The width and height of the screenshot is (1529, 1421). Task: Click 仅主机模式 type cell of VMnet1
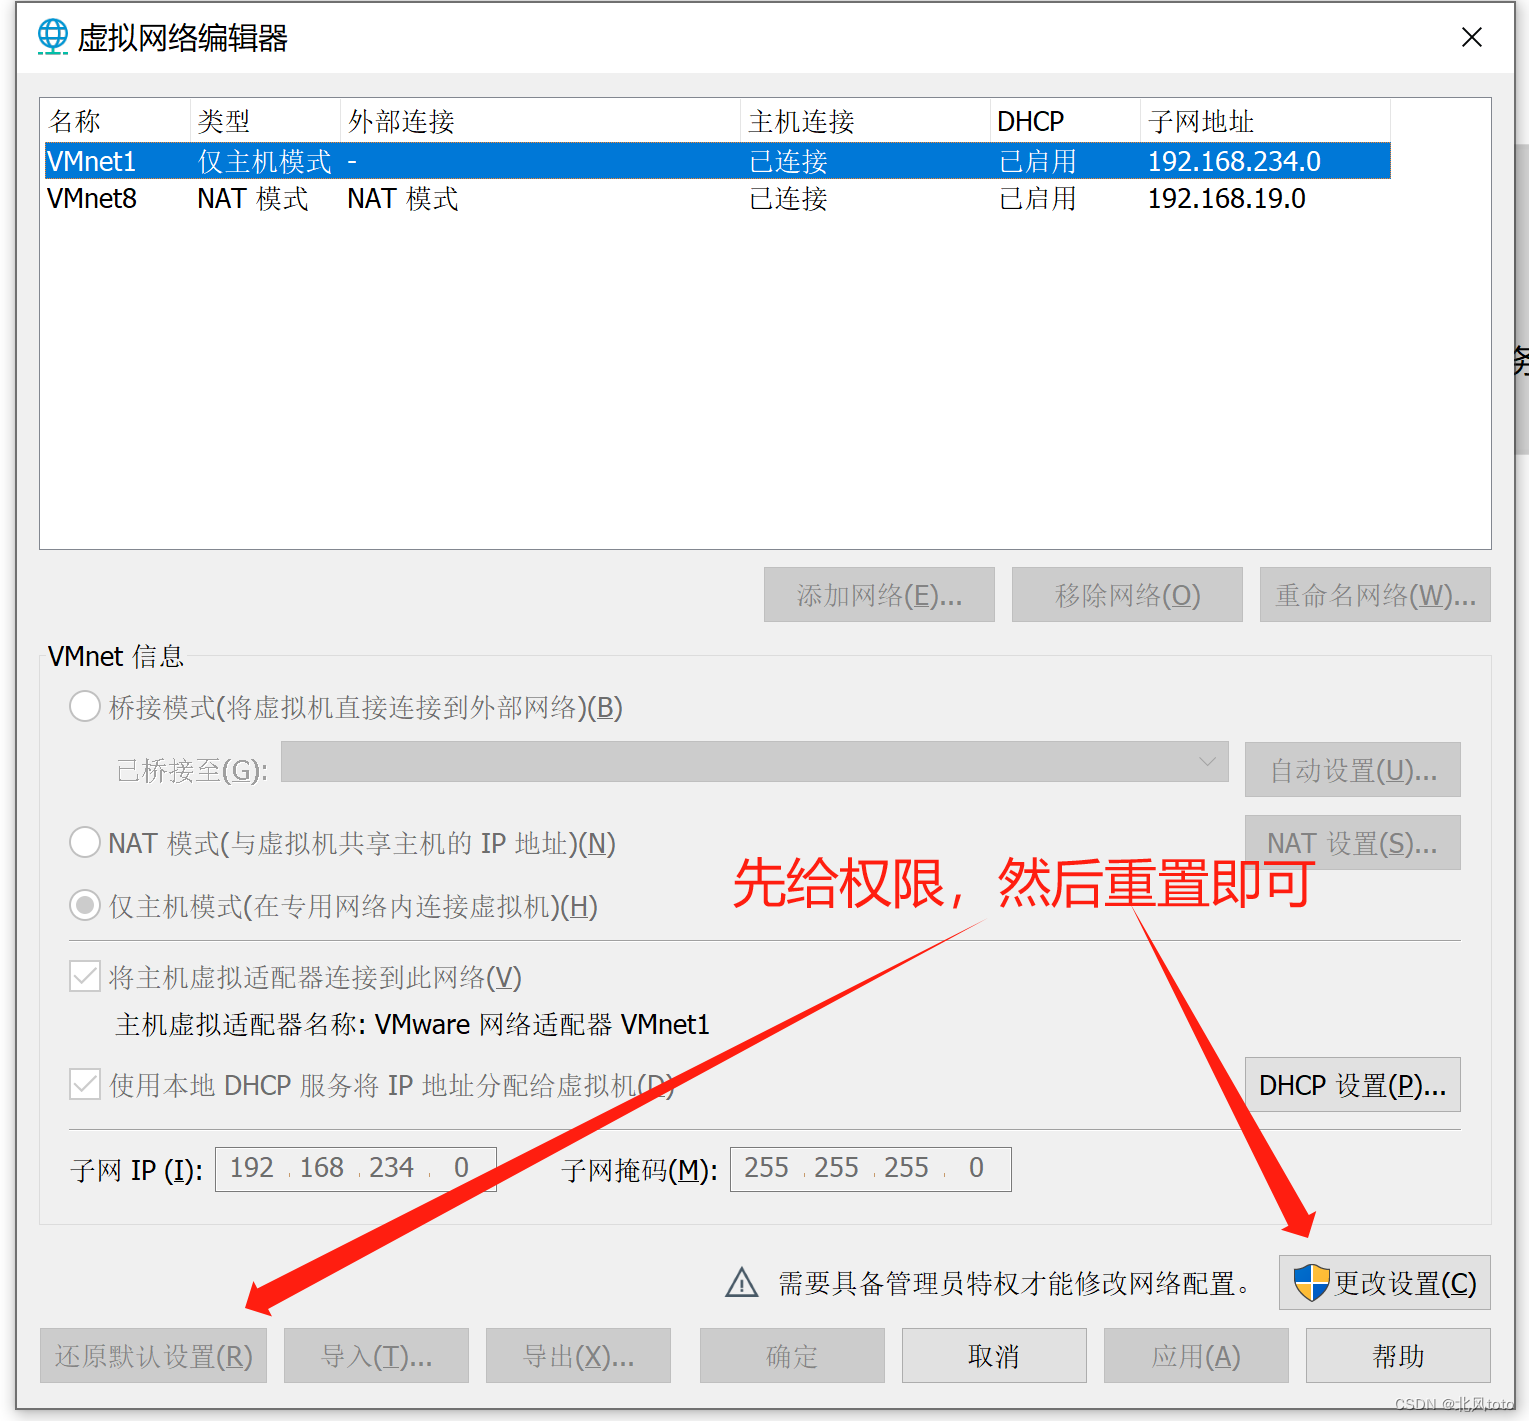(x=264, y=161)
